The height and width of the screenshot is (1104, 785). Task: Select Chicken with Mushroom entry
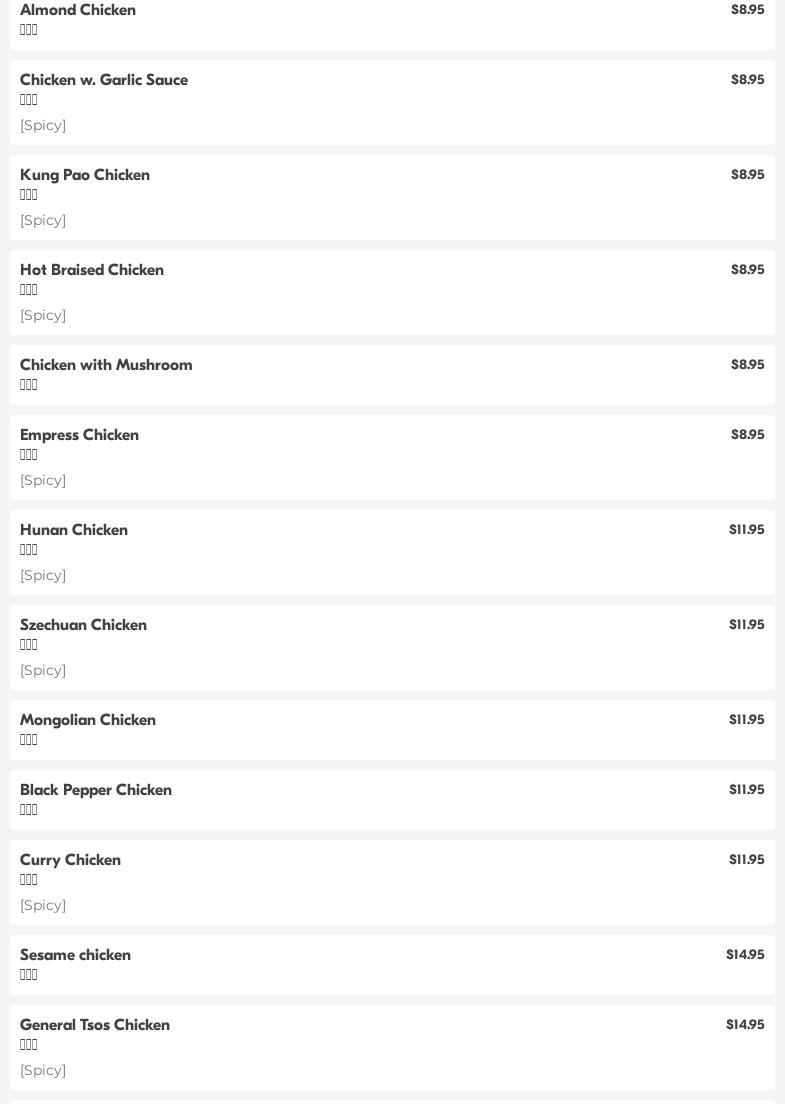pos(106,365)
